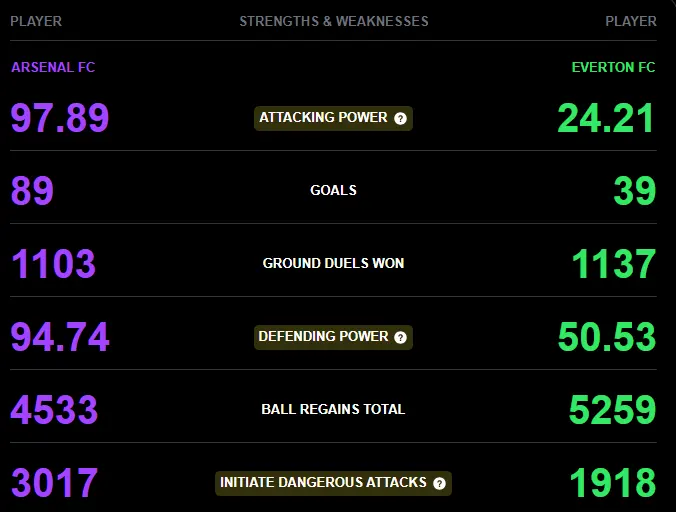Image resolution: width=676 pixels, height=512 pixels.
Task: Click the right Player column header
Action: click(x=631, y=21)
